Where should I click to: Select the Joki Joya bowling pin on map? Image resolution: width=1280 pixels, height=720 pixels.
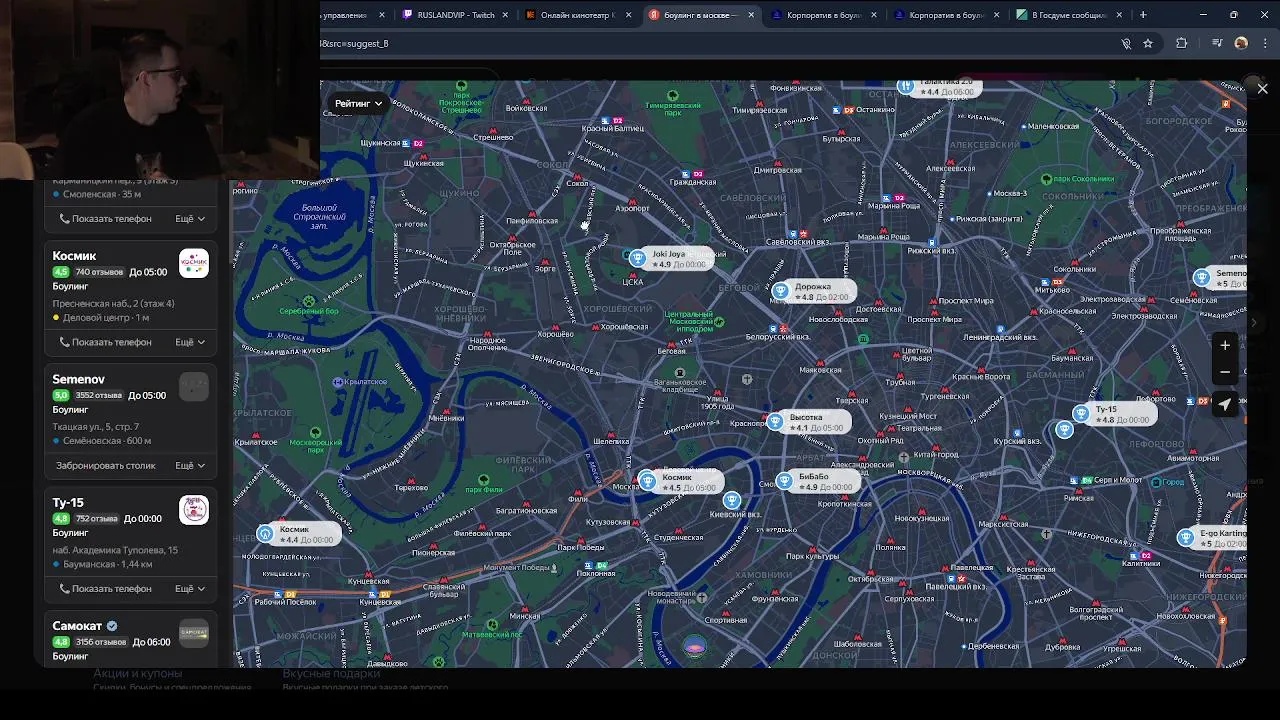point(638,259)
